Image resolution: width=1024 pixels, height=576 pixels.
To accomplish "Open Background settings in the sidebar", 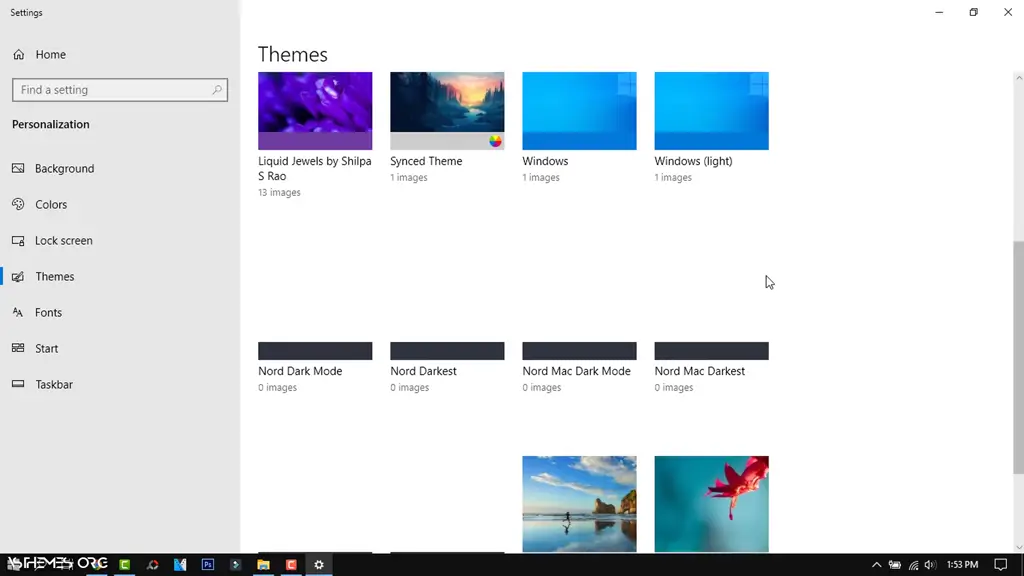I will tap(65, 168).
